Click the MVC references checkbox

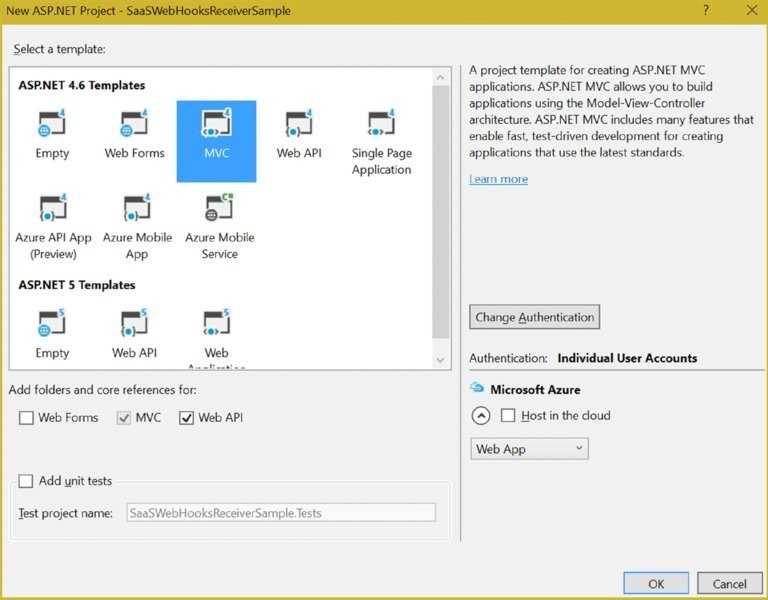[x=123, y=418]
